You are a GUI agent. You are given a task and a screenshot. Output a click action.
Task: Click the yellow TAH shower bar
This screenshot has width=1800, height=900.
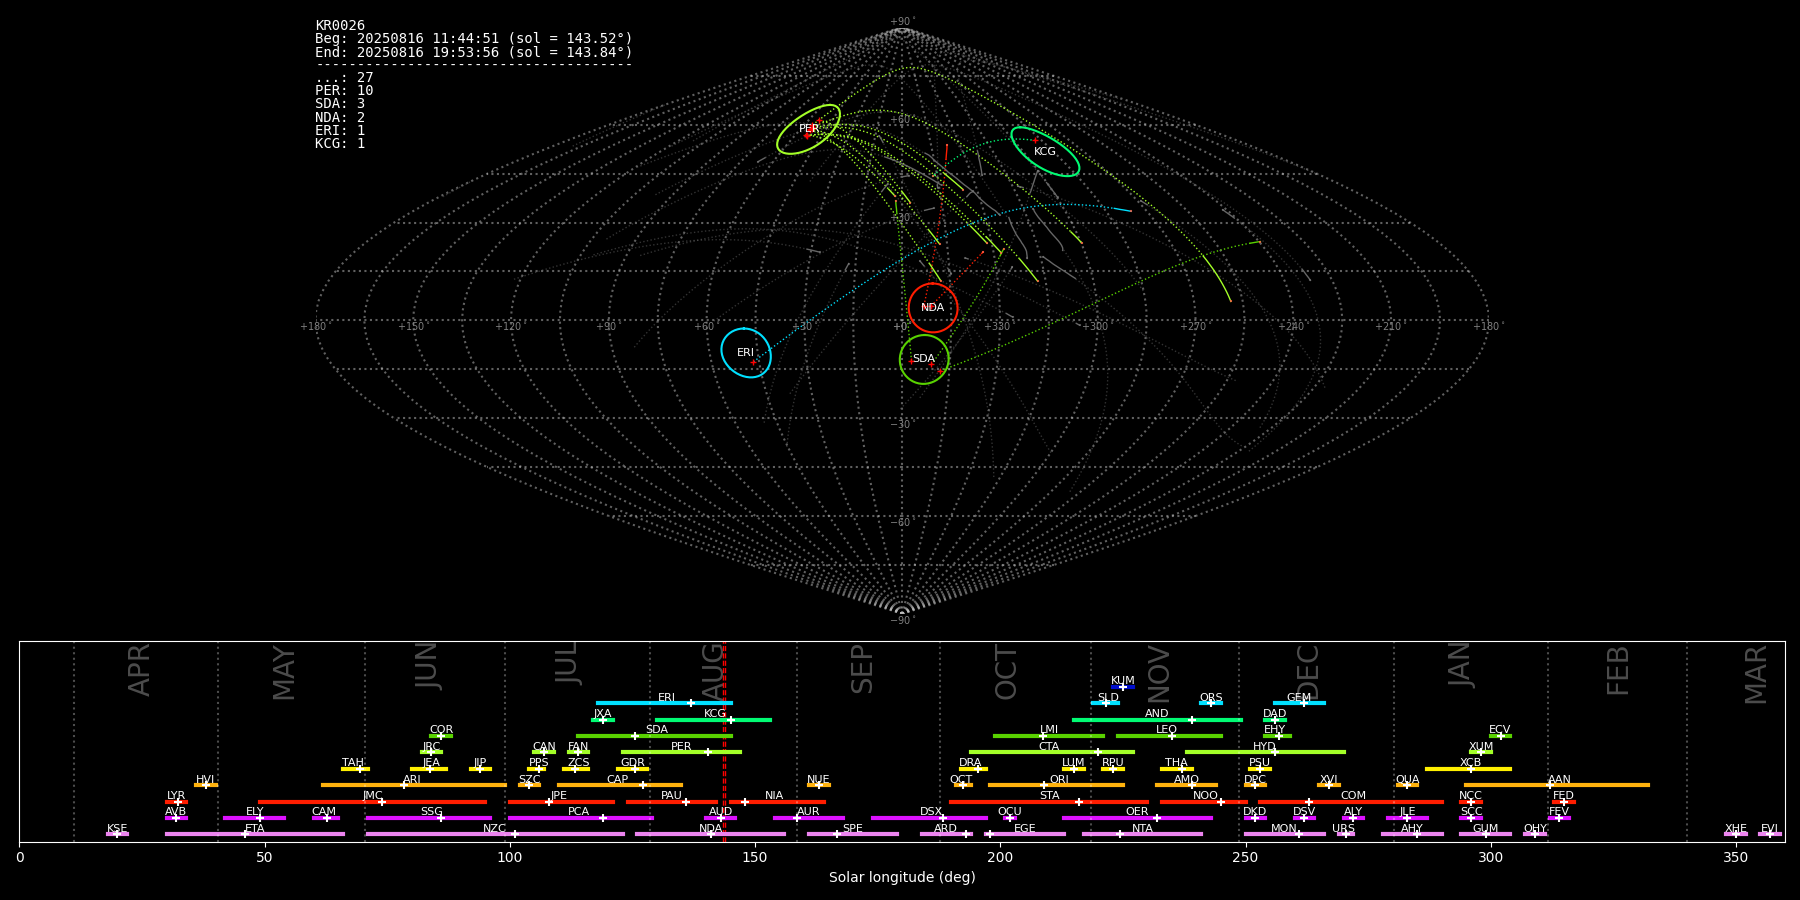355,769
